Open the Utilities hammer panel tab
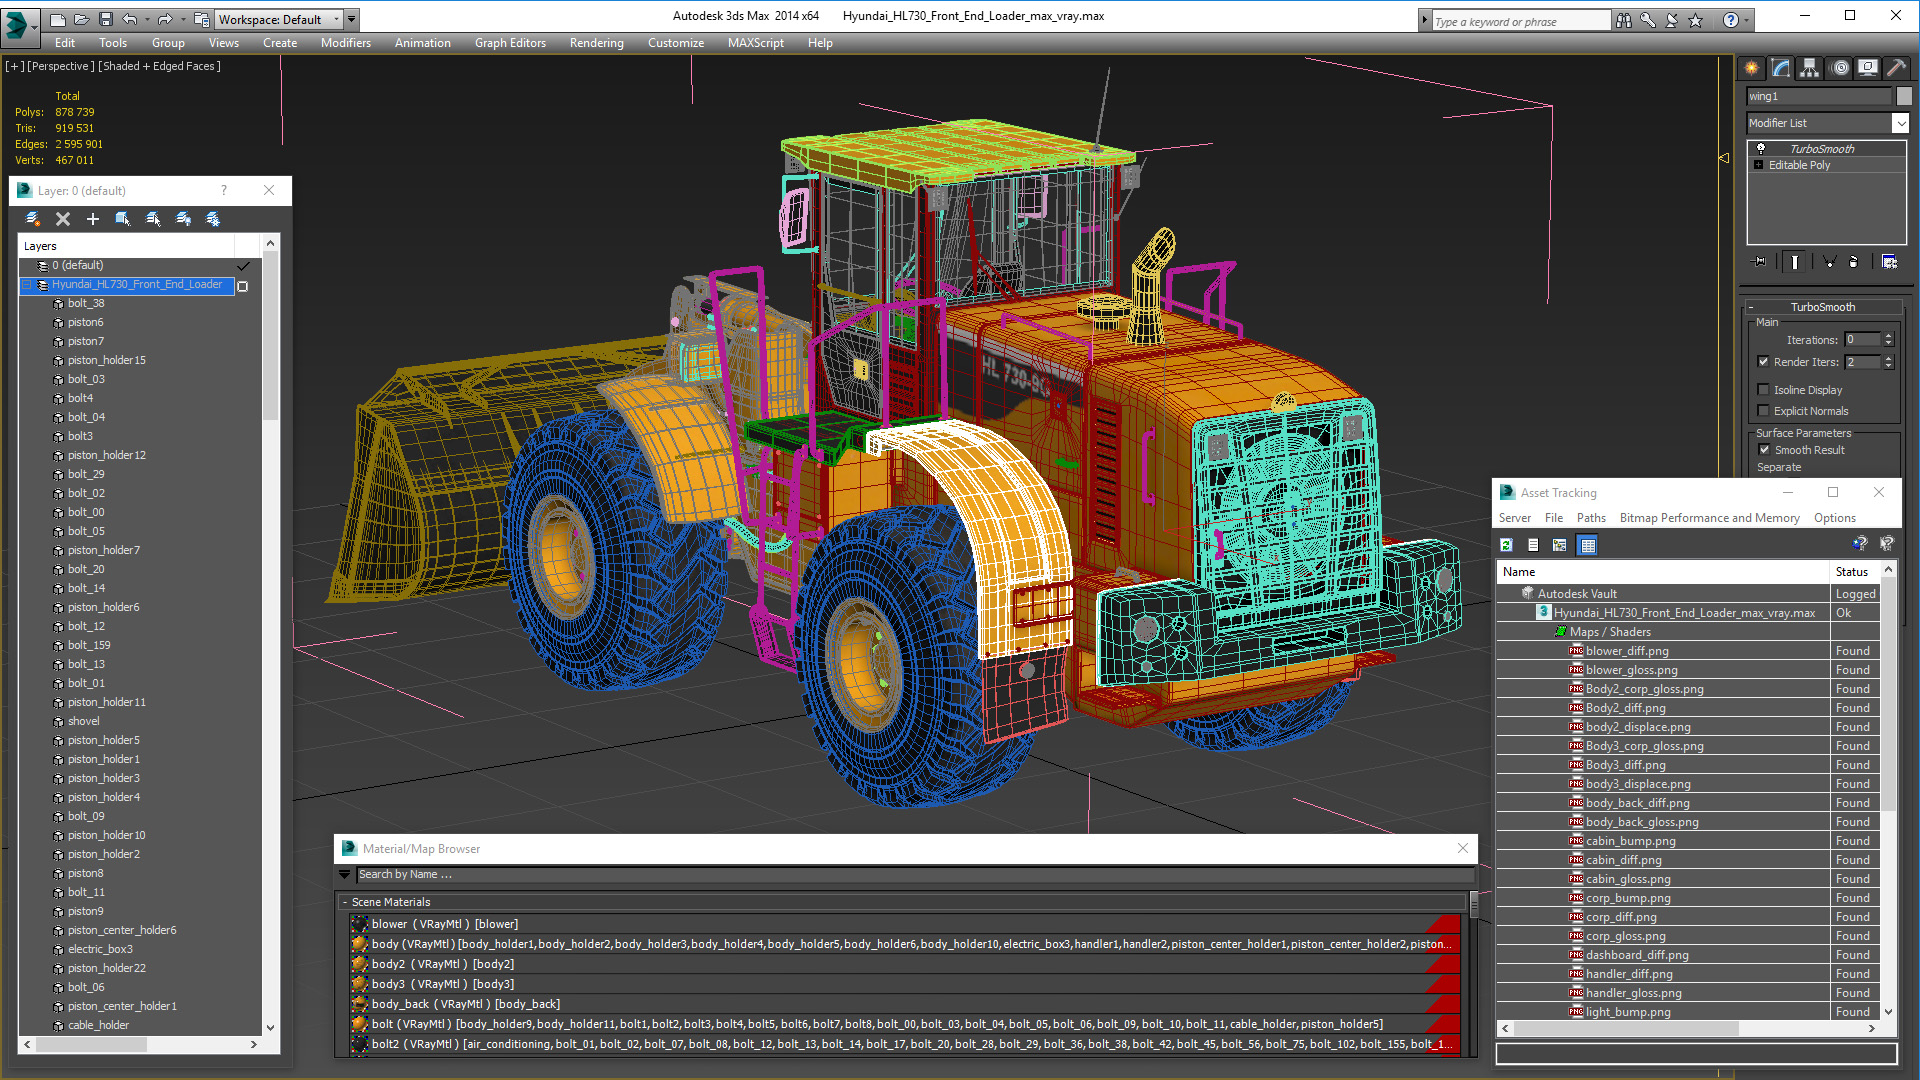Viewport: 1920px width, 1080px height. tap(1896, 68)
